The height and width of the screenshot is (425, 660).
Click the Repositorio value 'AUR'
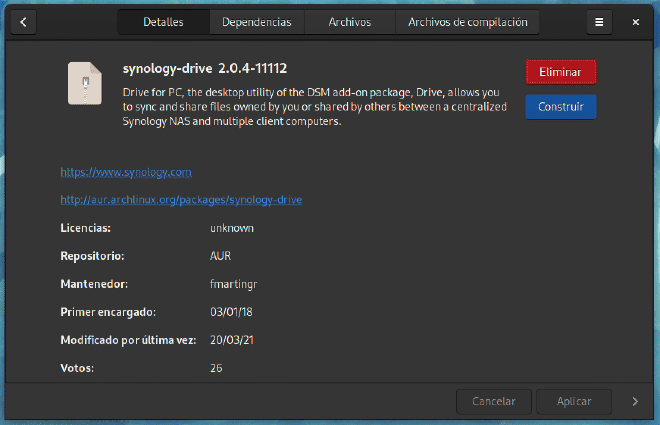(x=221, y=256)
